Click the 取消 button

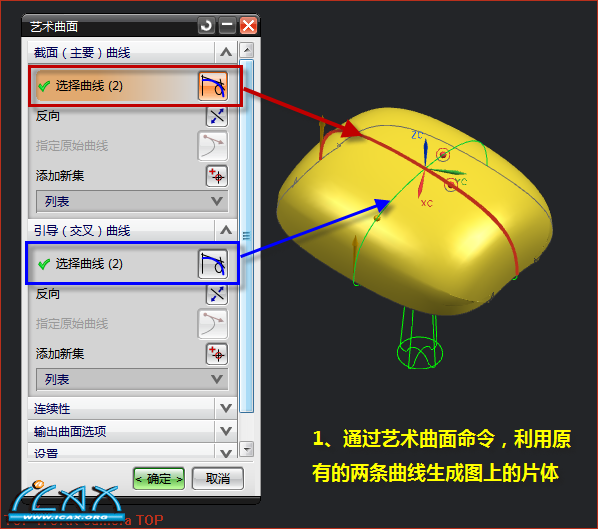(x=218, y=479)
